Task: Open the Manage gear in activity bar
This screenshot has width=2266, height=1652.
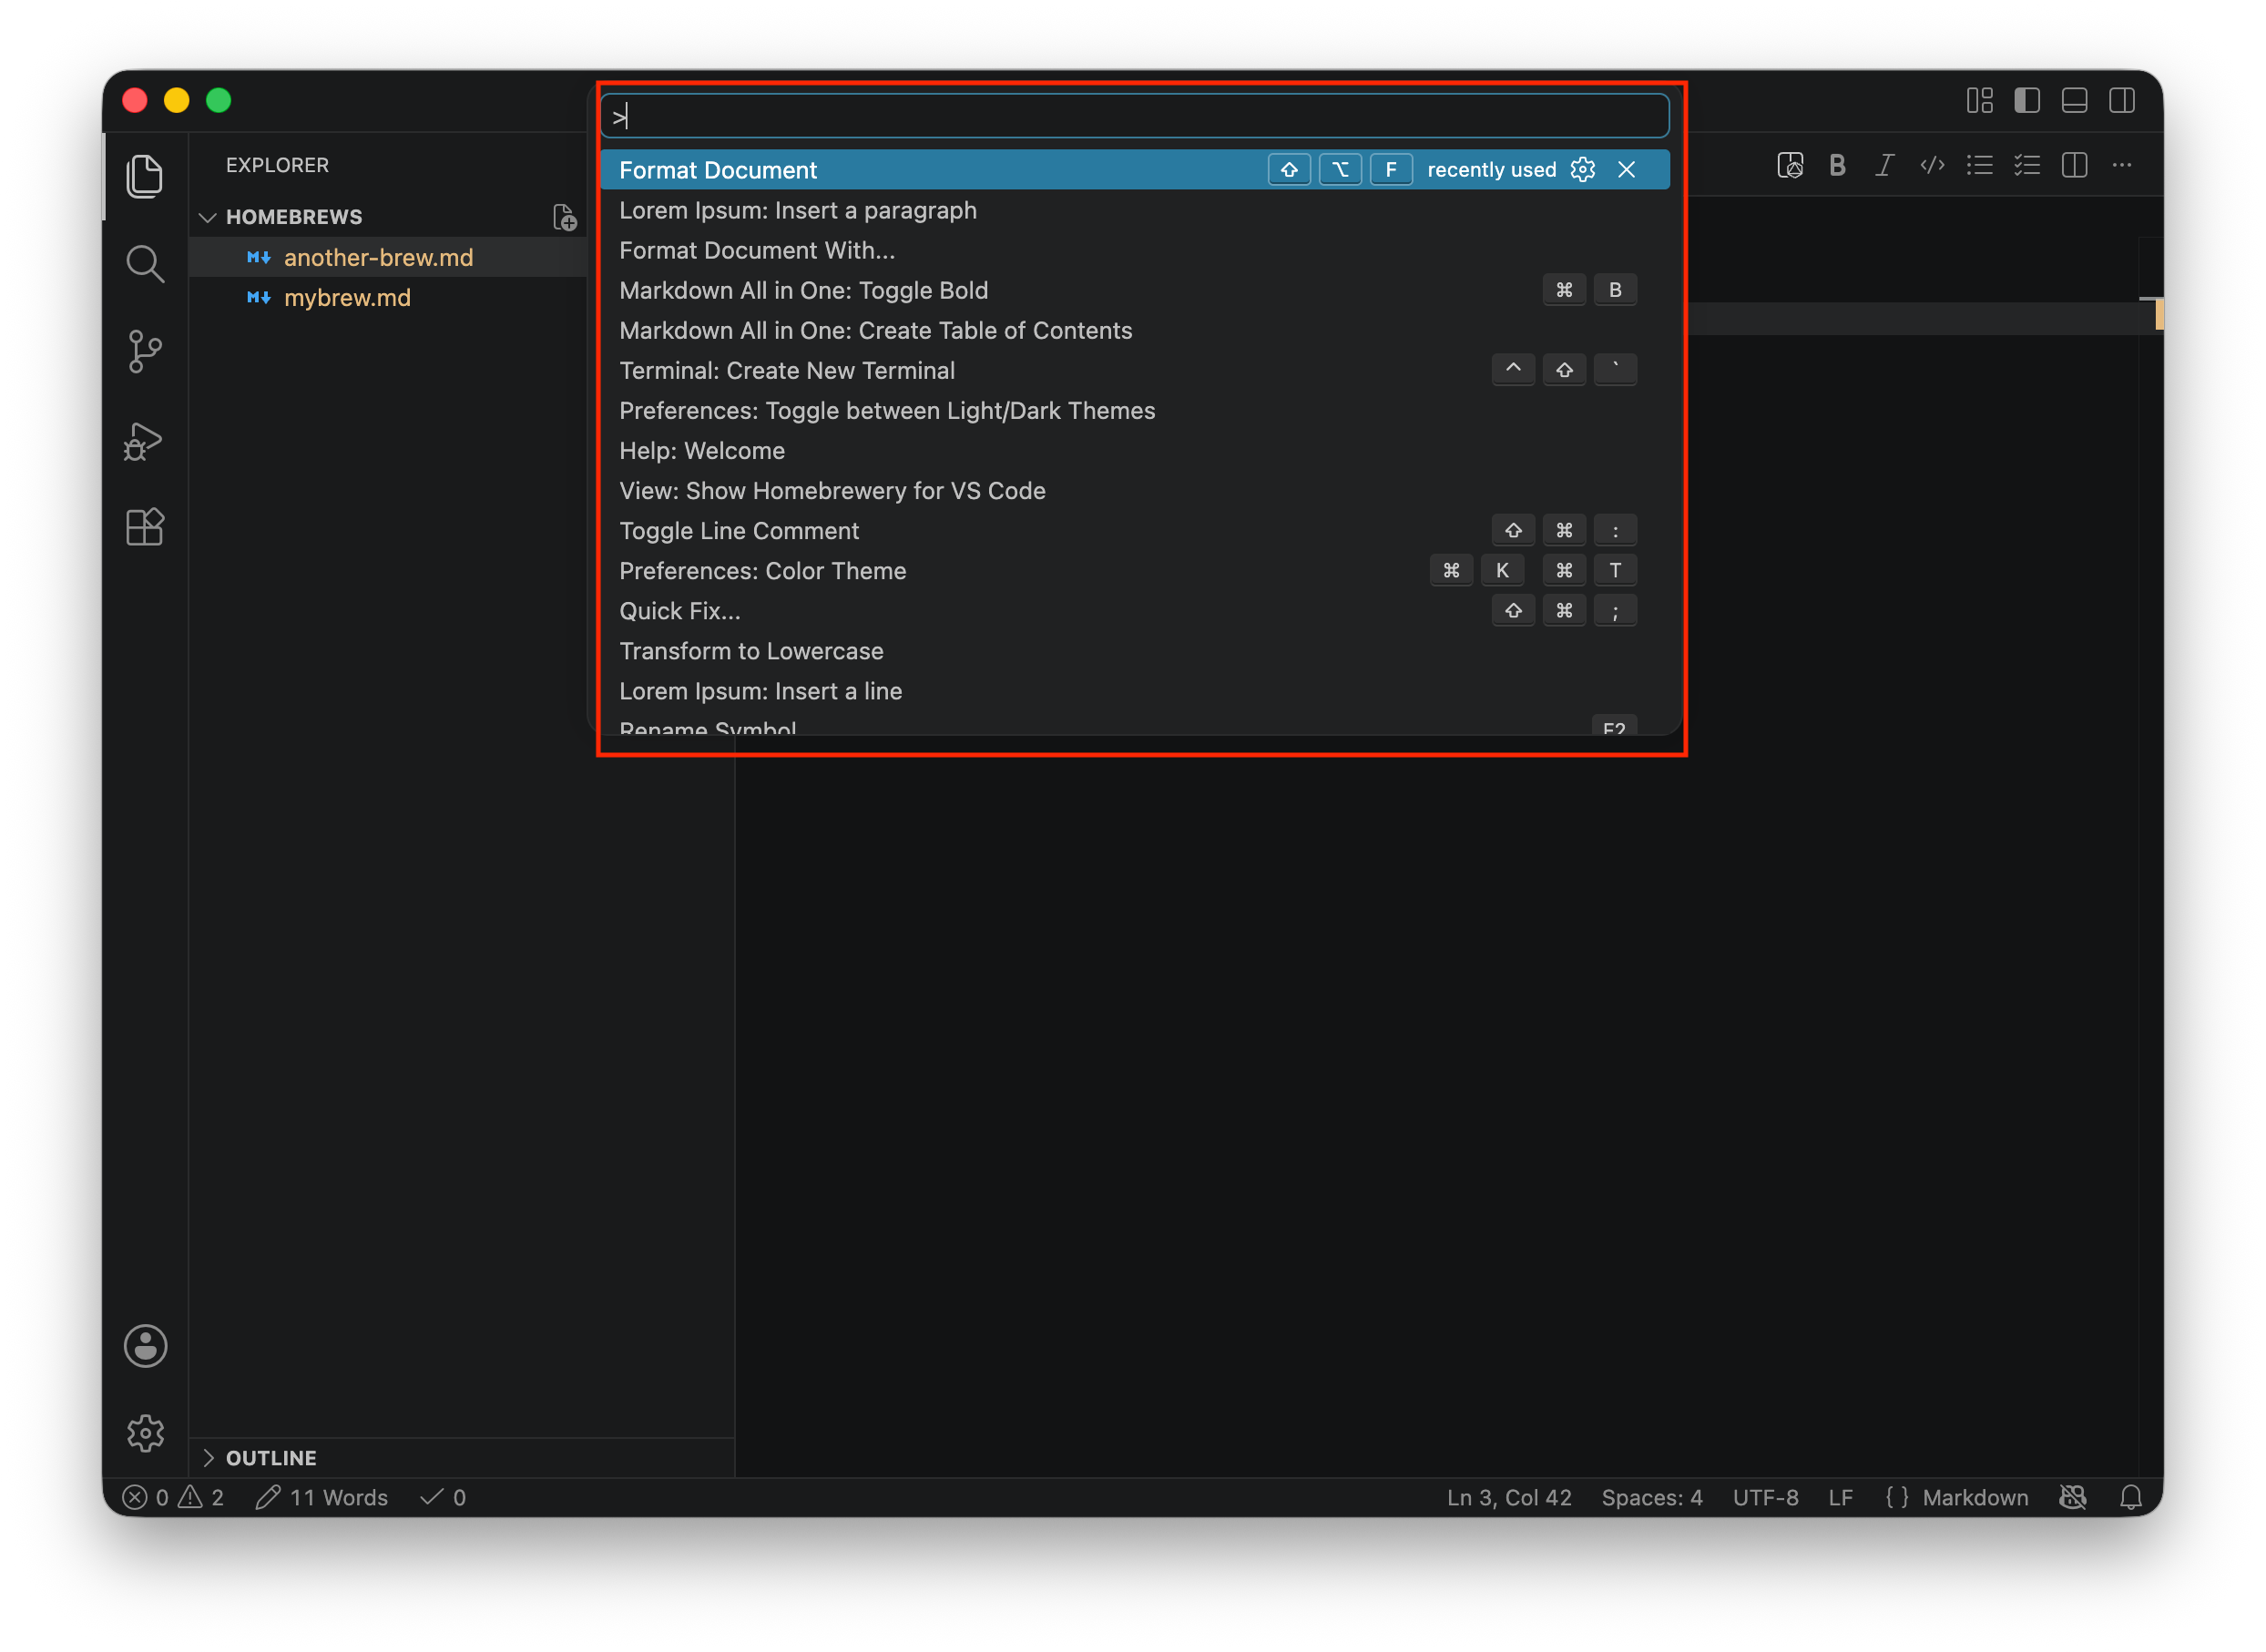Action: (145, 1433)
